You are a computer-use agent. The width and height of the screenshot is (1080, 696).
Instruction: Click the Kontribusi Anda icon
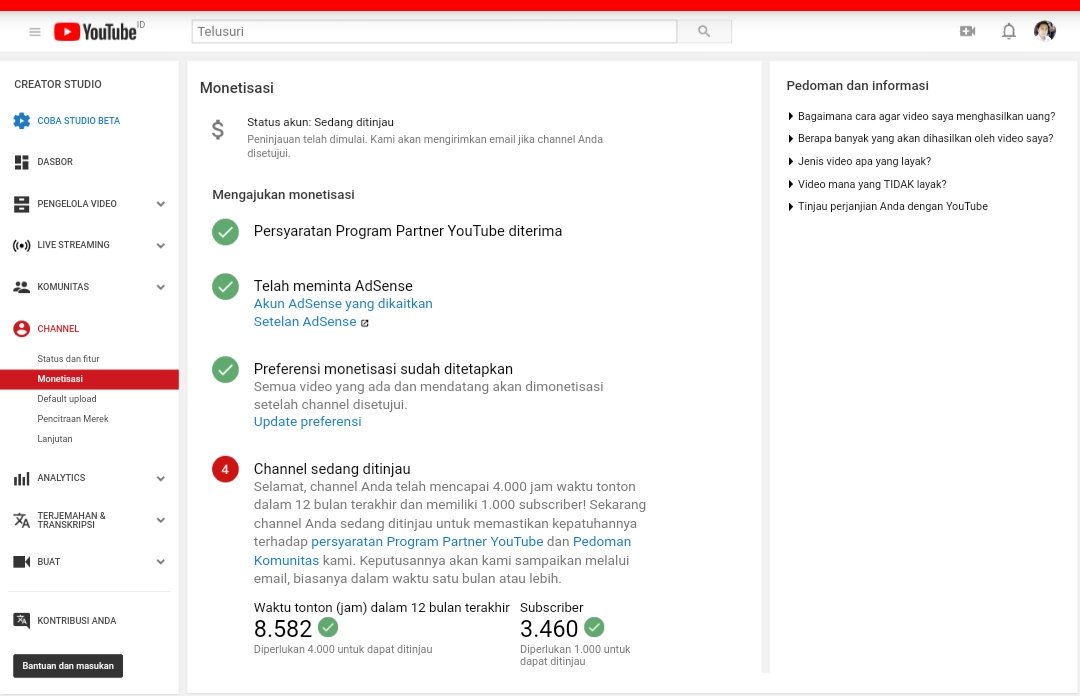[21, 620]
